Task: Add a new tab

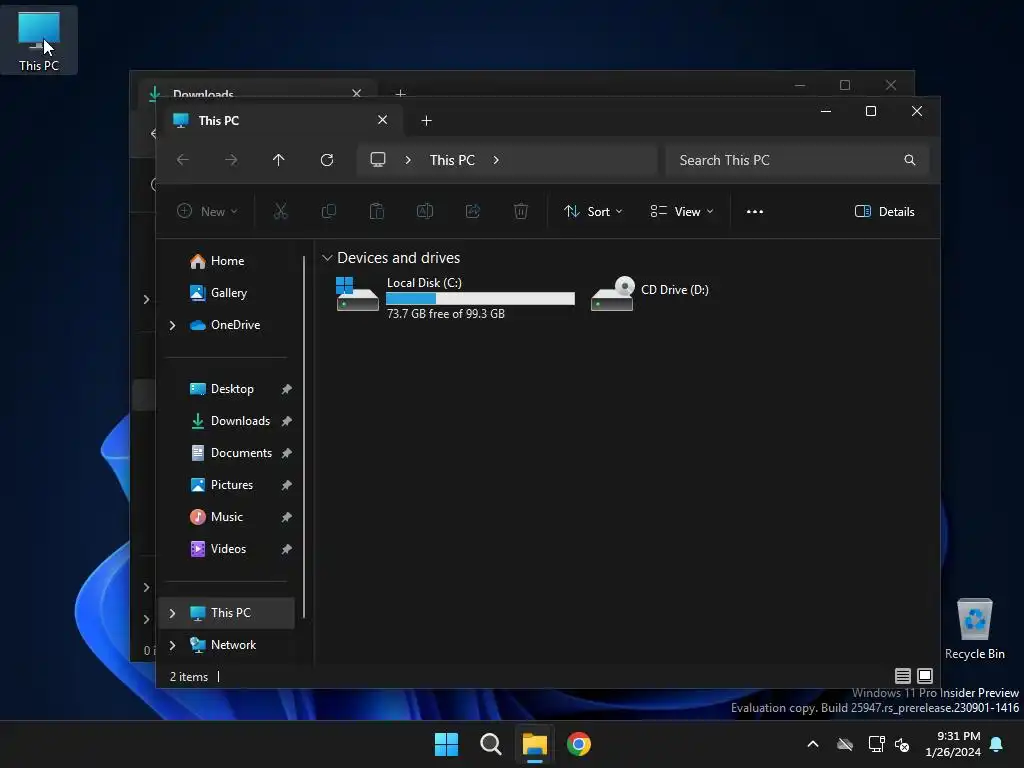Action: (426, 121)
